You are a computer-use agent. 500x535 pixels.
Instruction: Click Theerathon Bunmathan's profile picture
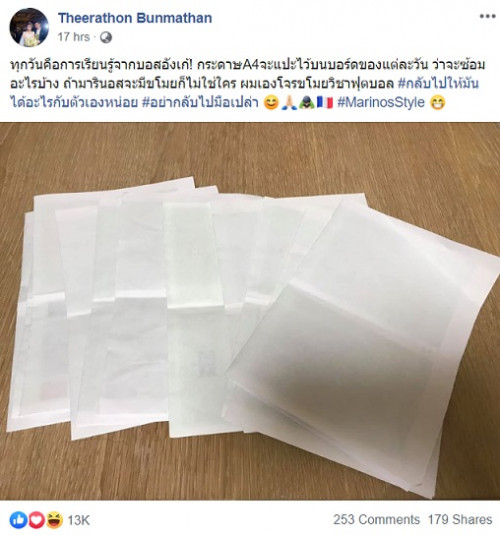tap(29, 27)
